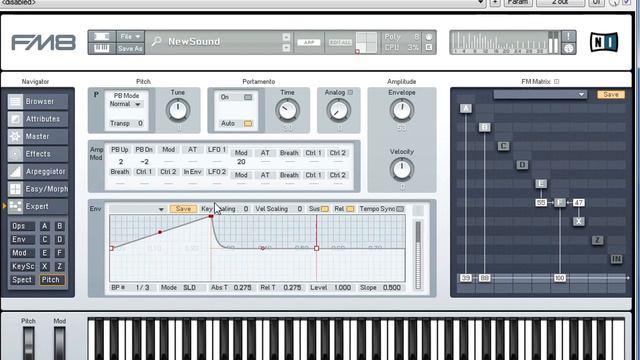This screenshot has width=640, height=360.
Task: Open the File menu dropdown
Action: pos(130,36)
